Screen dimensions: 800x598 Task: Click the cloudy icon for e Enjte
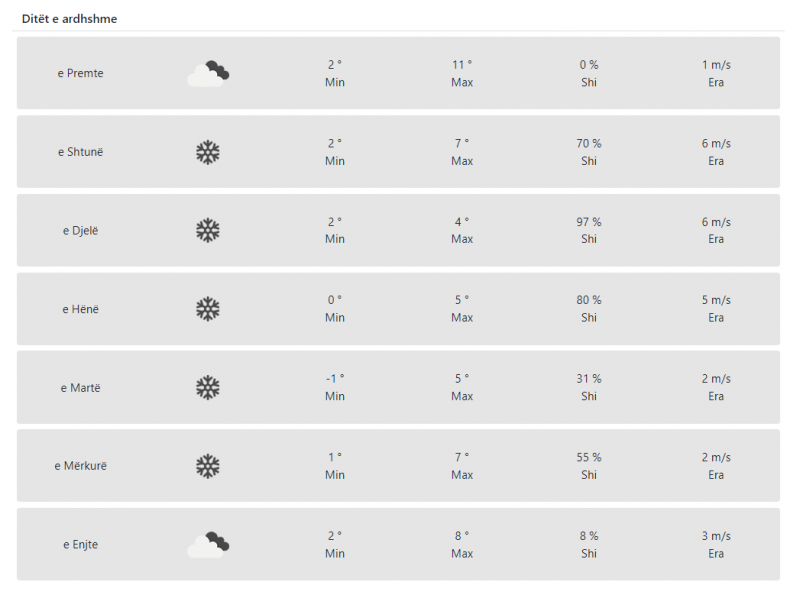coord(208,545)
